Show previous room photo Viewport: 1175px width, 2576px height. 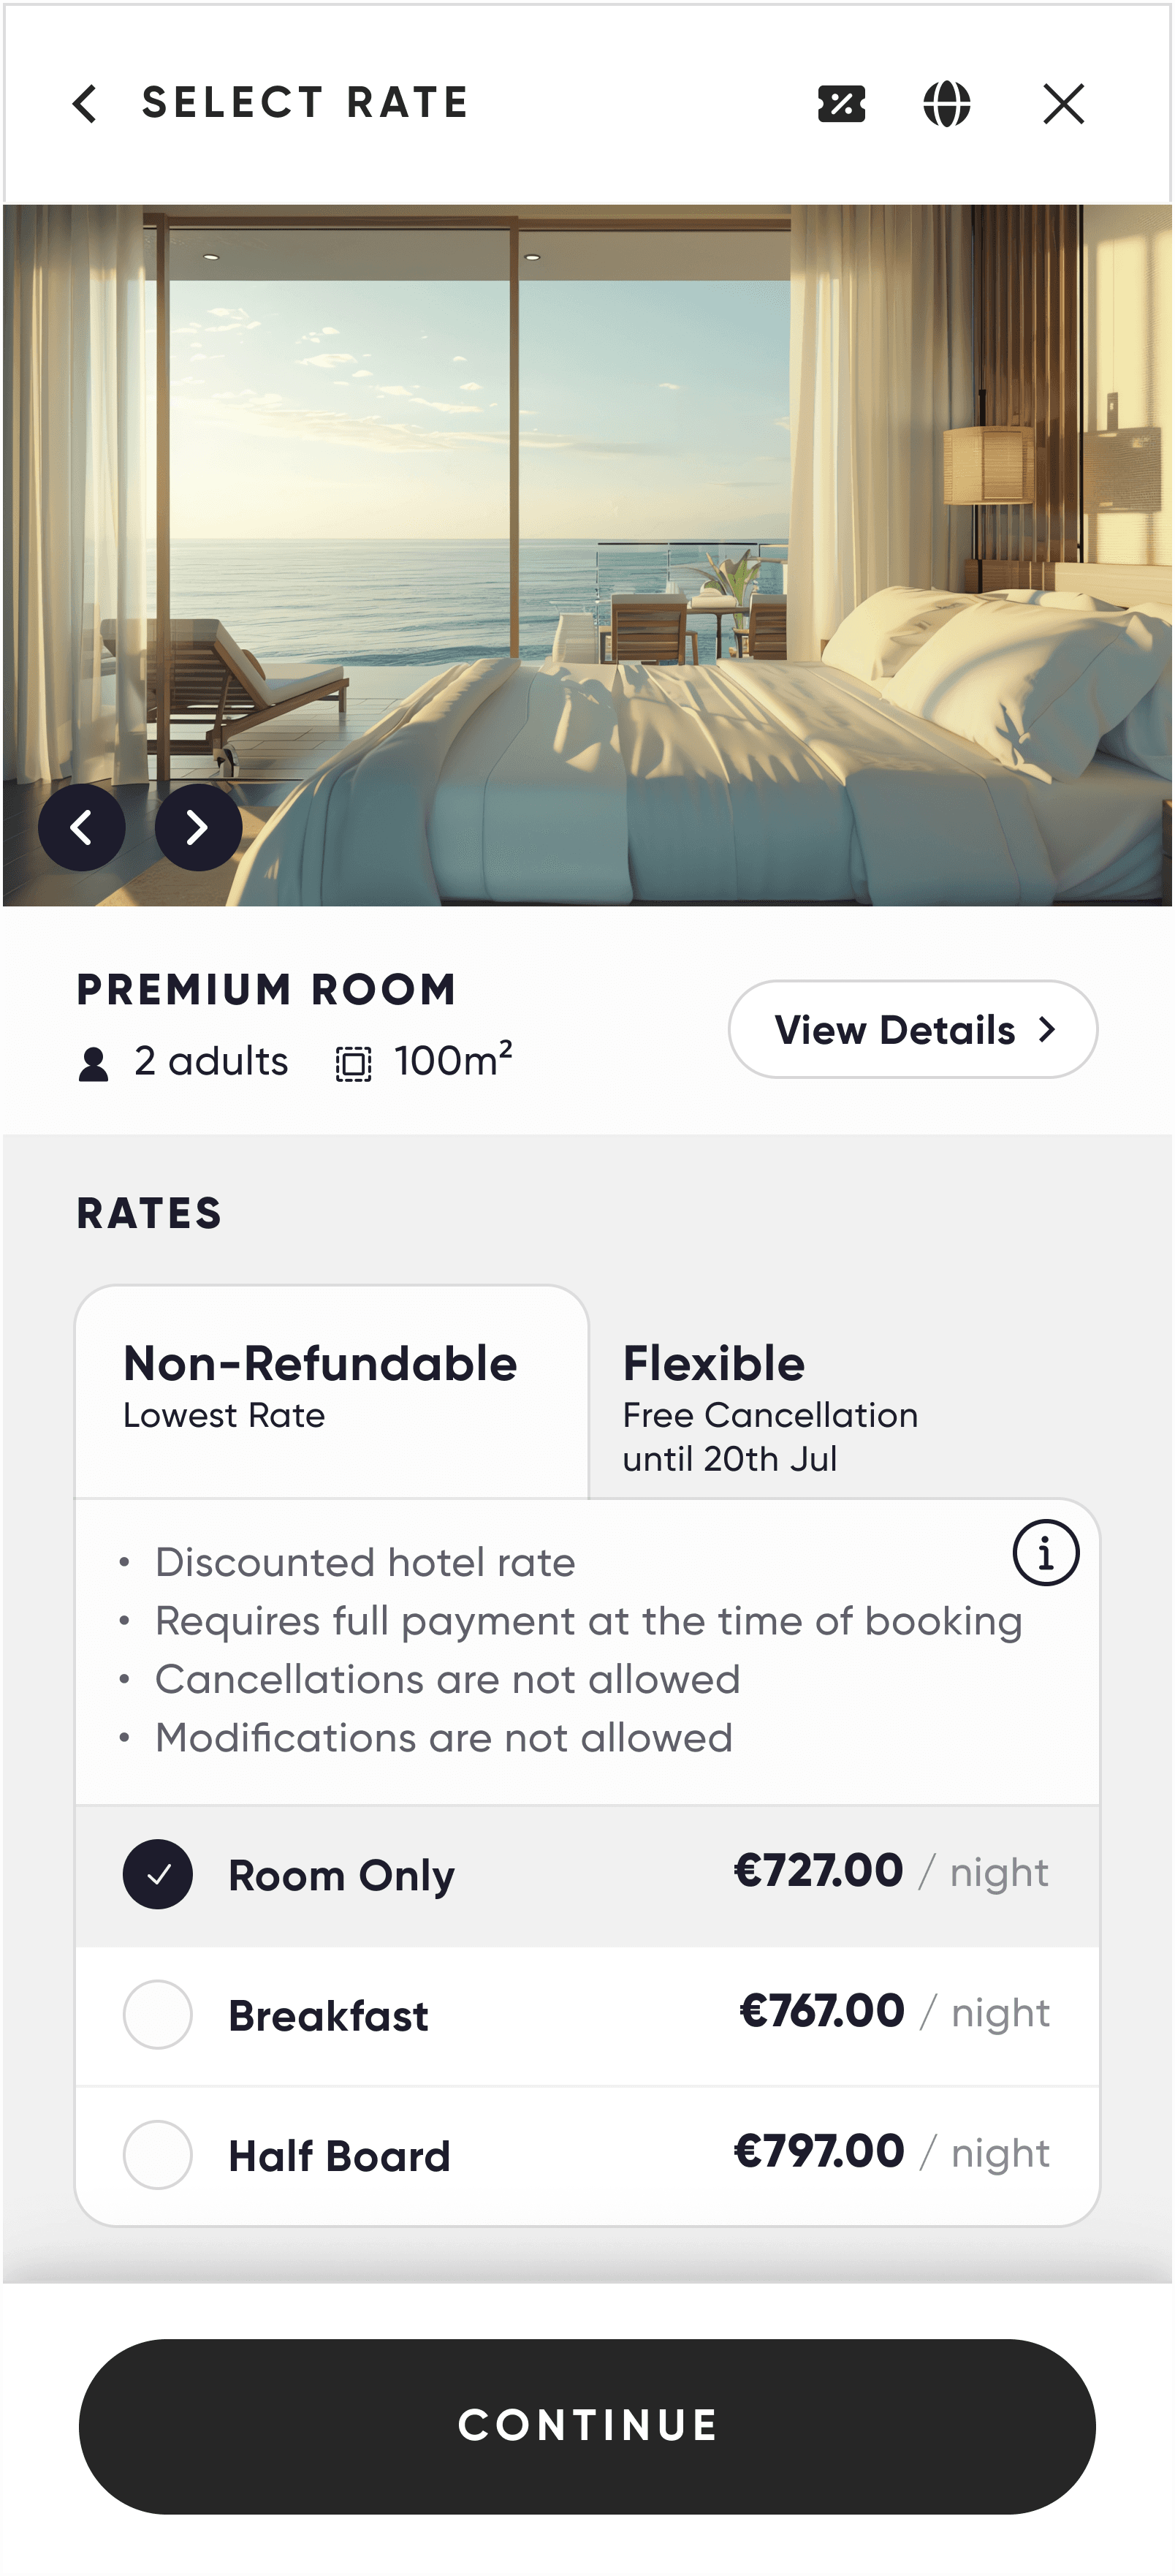(x=82, y=827)
